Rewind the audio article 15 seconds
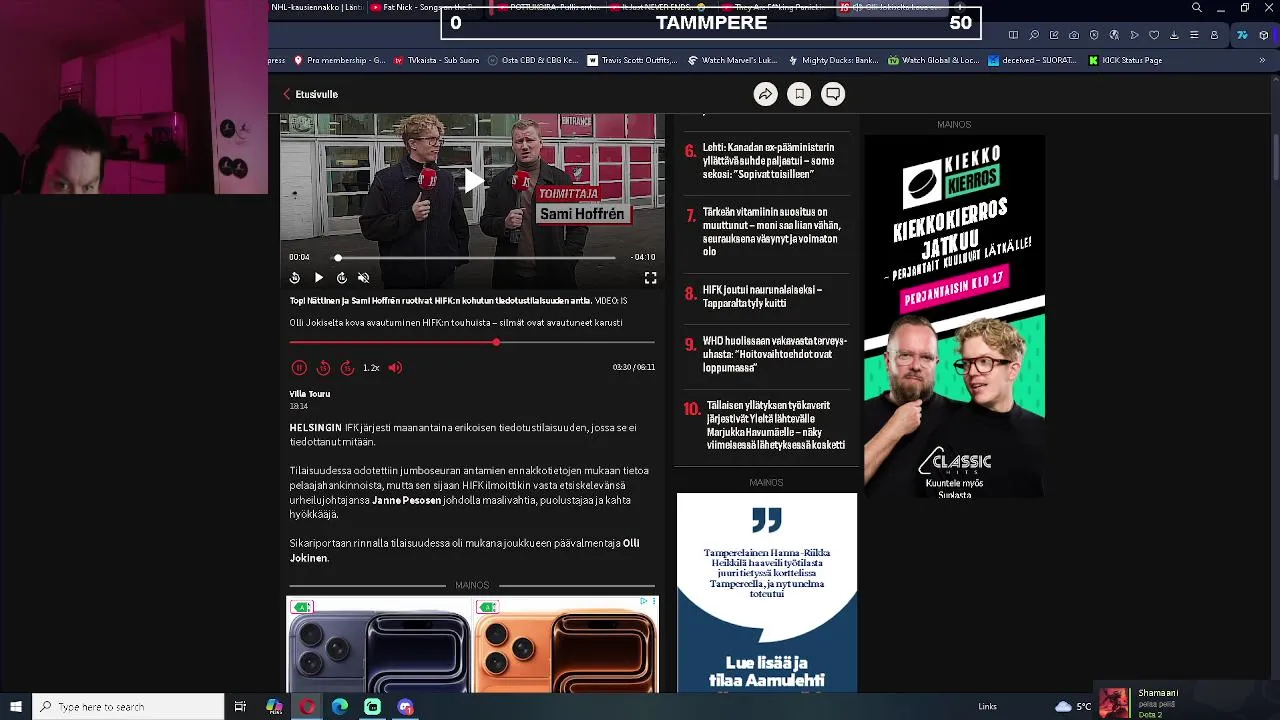Image resolution: width=1280 pixels, height=720 pixels. coord(323,368)
